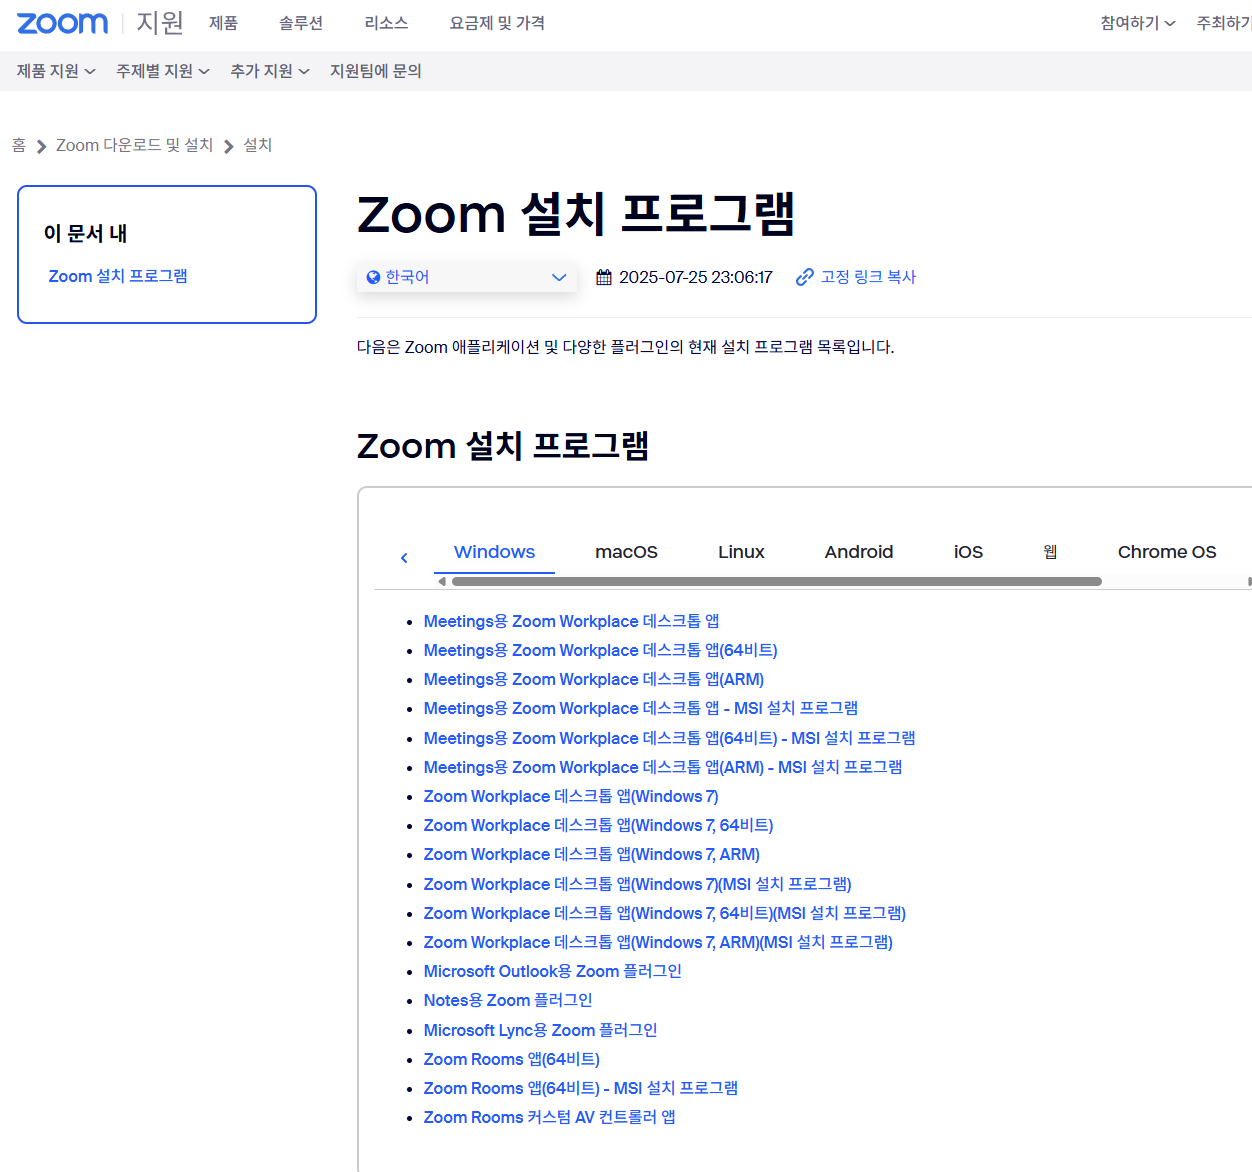Click 홈 in the breadcrumb
Viewport: 1252px width, 1172px height.
coord(19,146)
